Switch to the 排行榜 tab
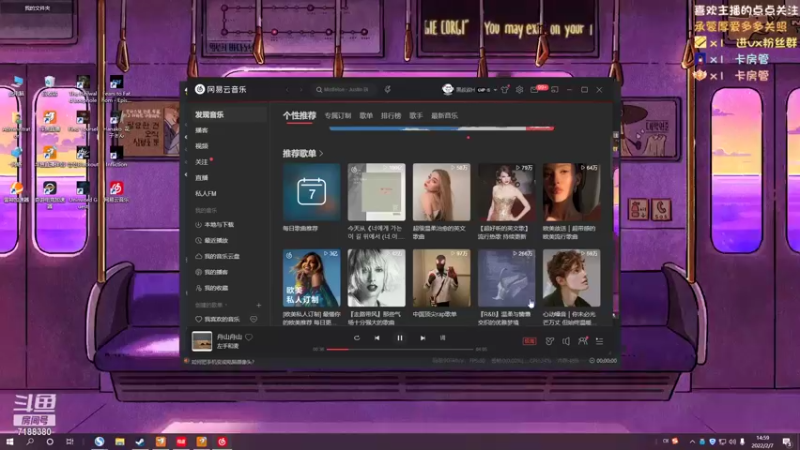 pyautogui.click(x=391, y=116)
